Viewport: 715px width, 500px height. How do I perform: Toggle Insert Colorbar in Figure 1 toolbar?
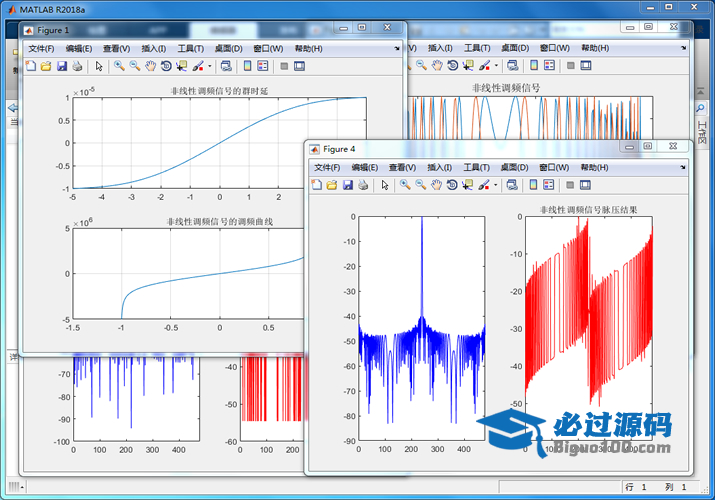coord(246,66)
